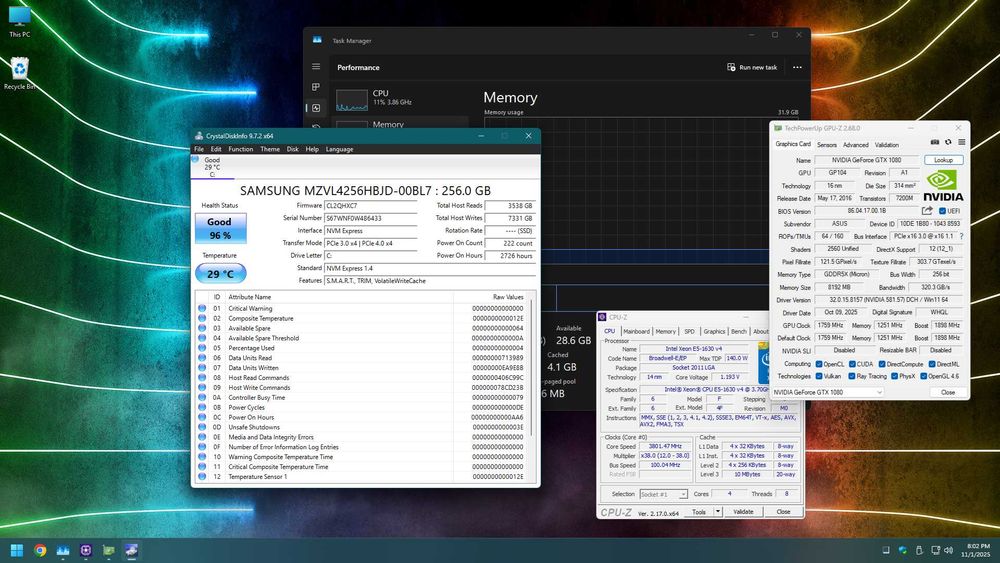Image resolution: width=1000 pixels, height=563 pixels.
Task: Toggle the DirectCompute checkbox
Action: point(882,364)
